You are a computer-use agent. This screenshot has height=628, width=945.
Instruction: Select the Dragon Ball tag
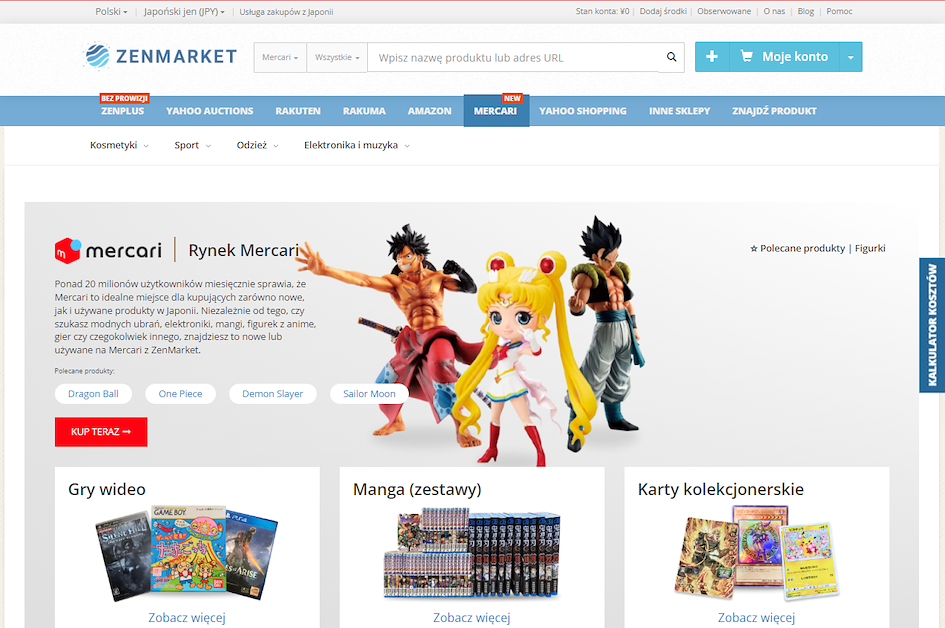click(x=93, y=394)
